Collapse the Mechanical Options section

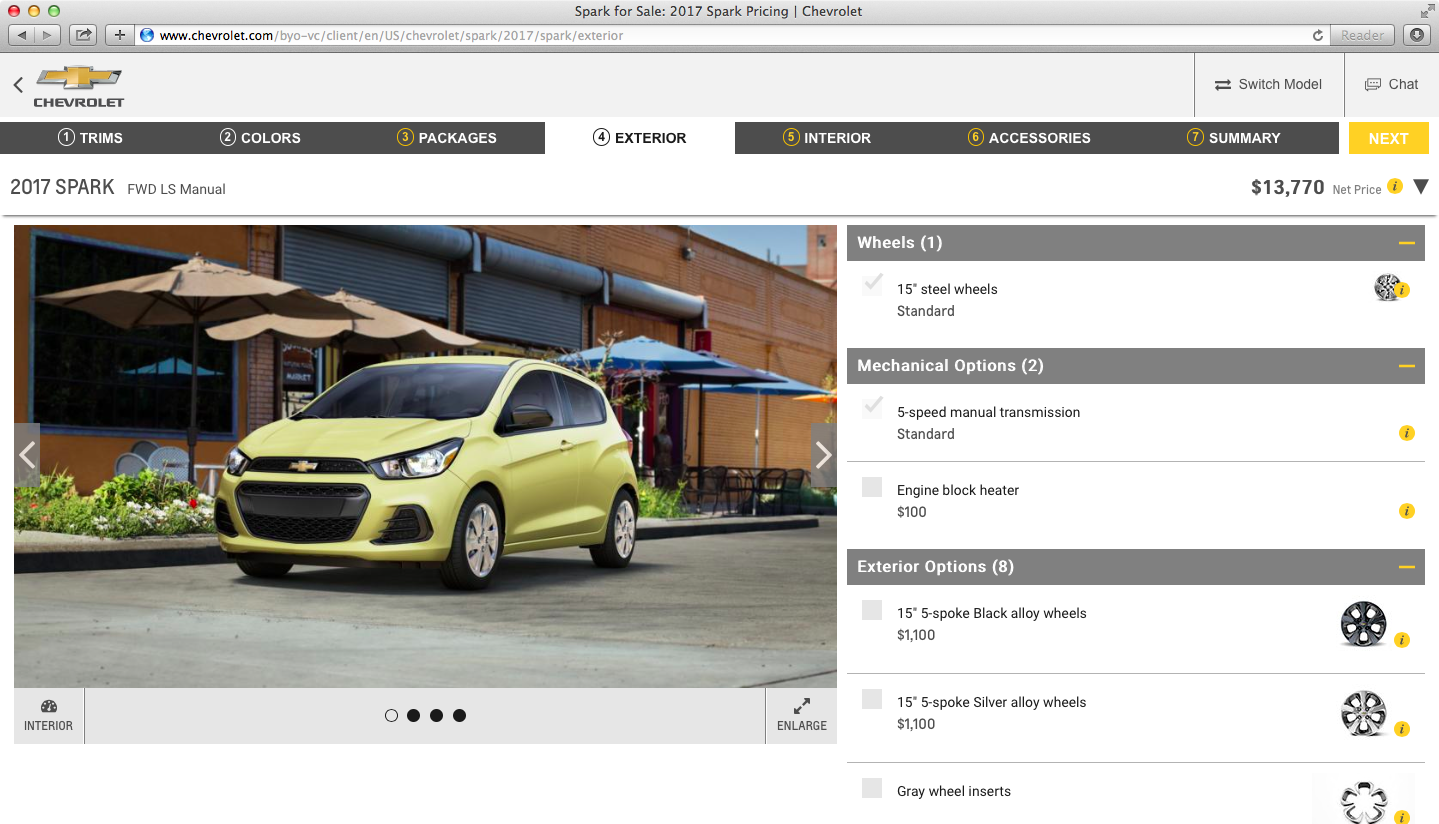click(1407, 366)
